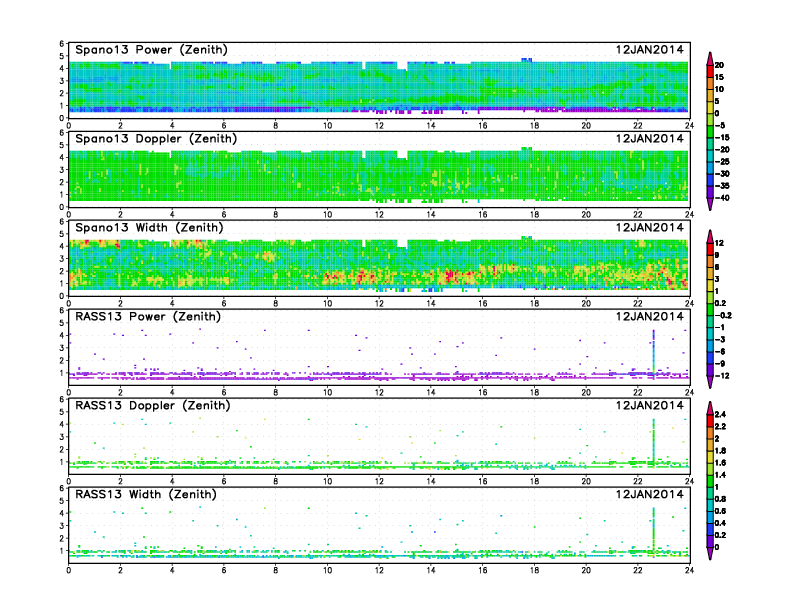The height and width of the screenshot is (612, 792).
Task: Click the '-12' label on the middle colorbar
Action: (x=722, y=376)
